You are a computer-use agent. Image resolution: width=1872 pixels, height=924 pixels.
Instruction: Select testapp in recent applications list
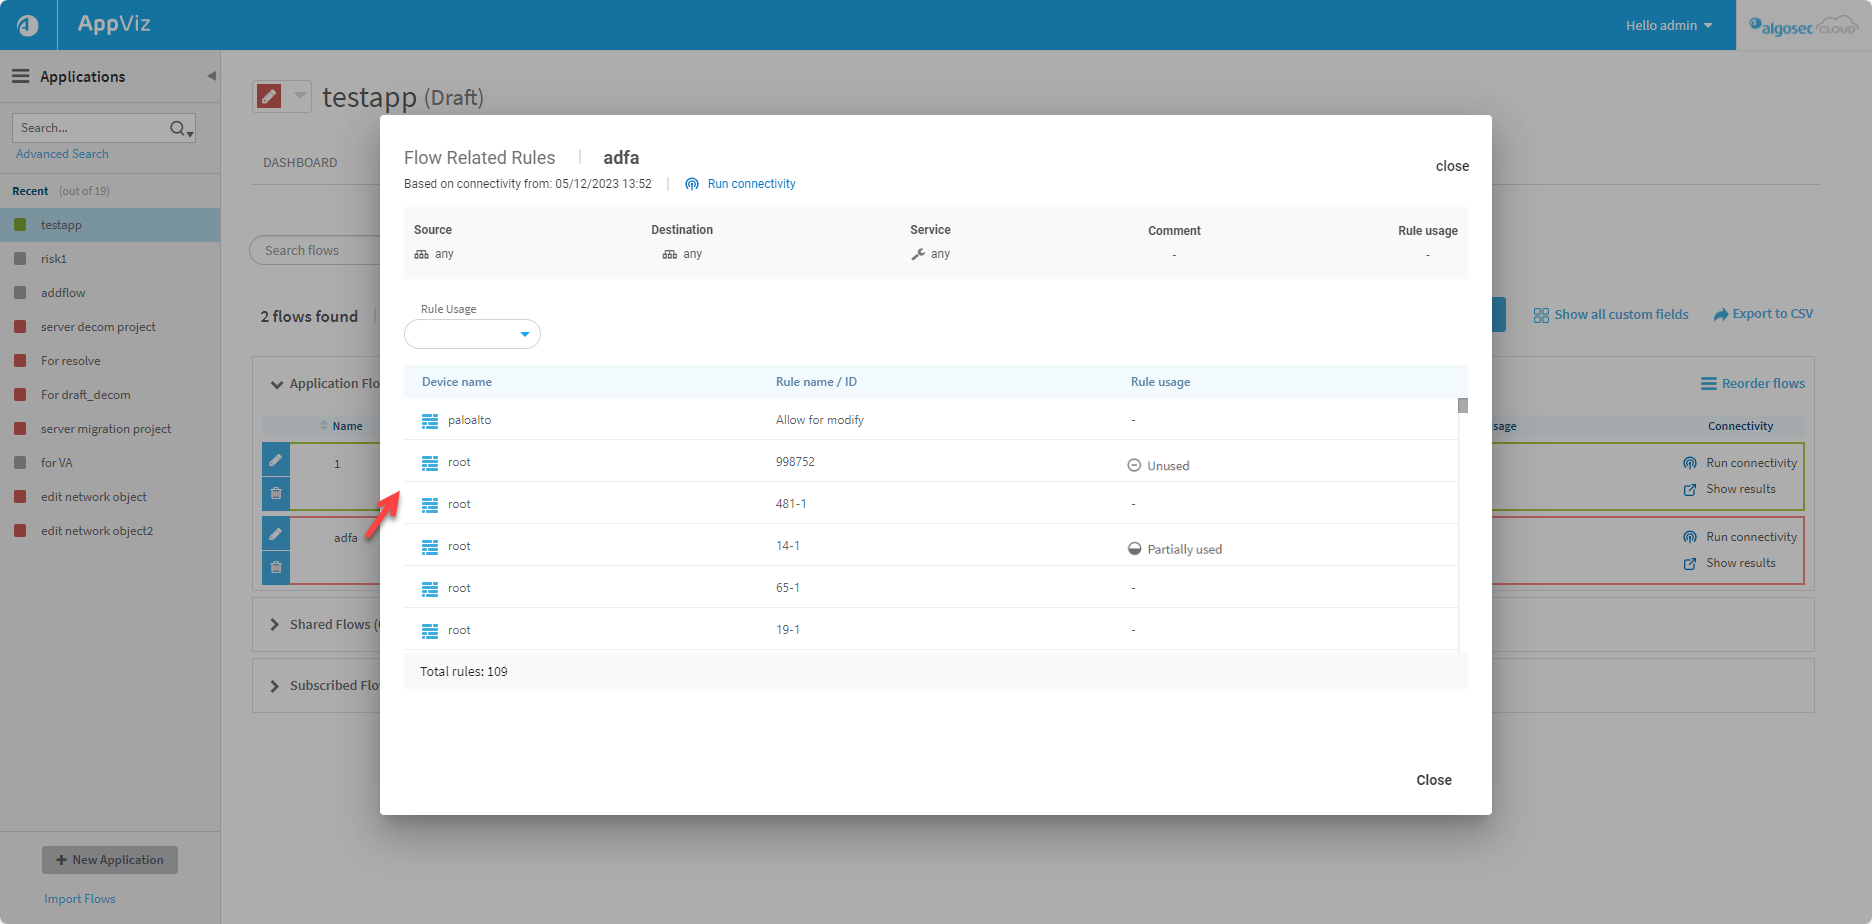coord(61,225)
